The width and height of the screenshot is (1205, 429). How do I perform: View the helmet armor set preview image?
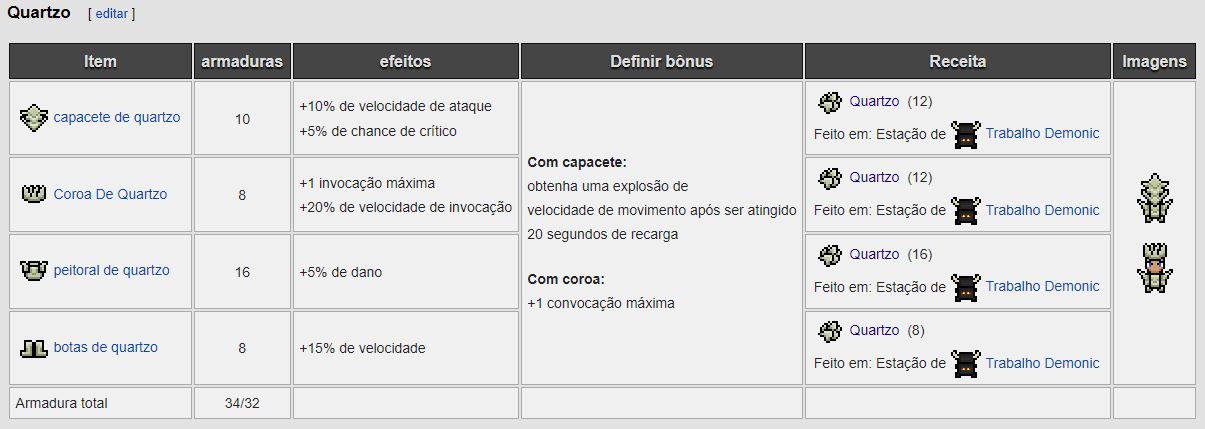[1154, 198]
